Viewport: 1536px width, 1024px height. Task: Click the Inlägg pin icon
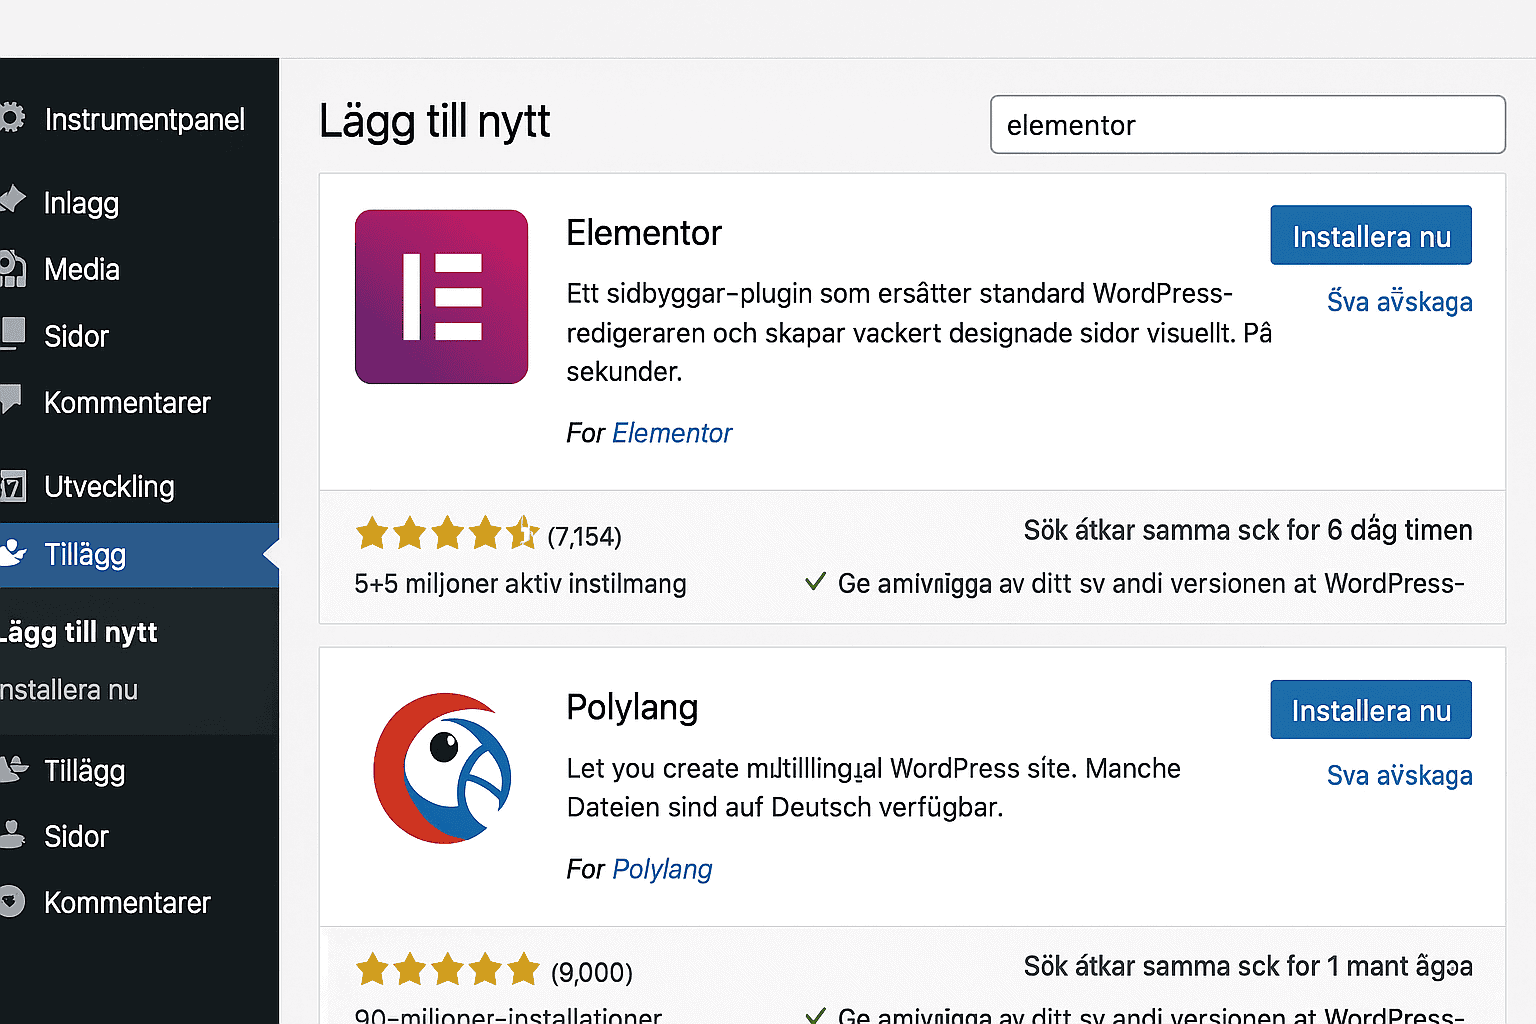(x=12, y=199)
